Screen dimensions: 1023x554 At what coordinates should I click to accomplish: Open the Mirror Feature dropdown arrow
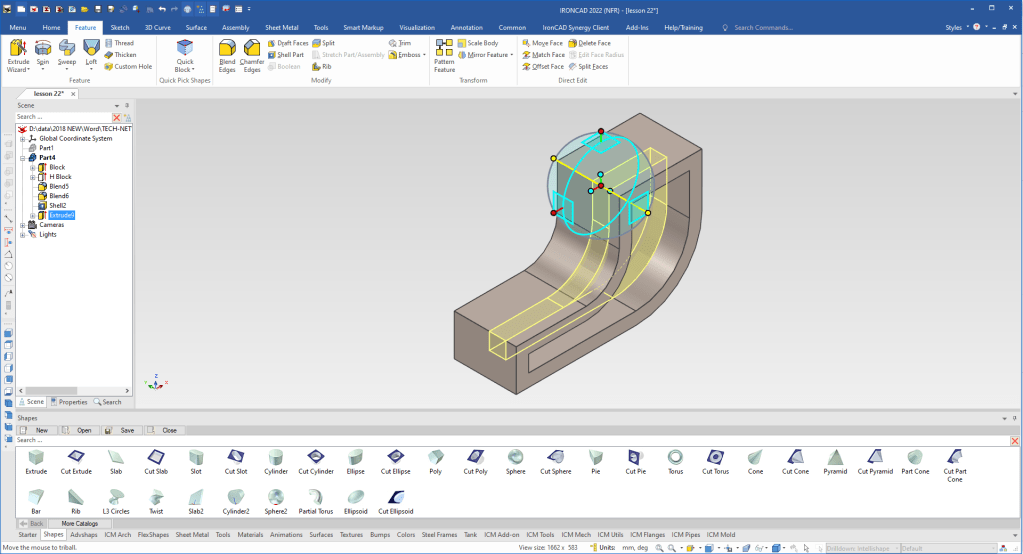[x=513, y=55]
